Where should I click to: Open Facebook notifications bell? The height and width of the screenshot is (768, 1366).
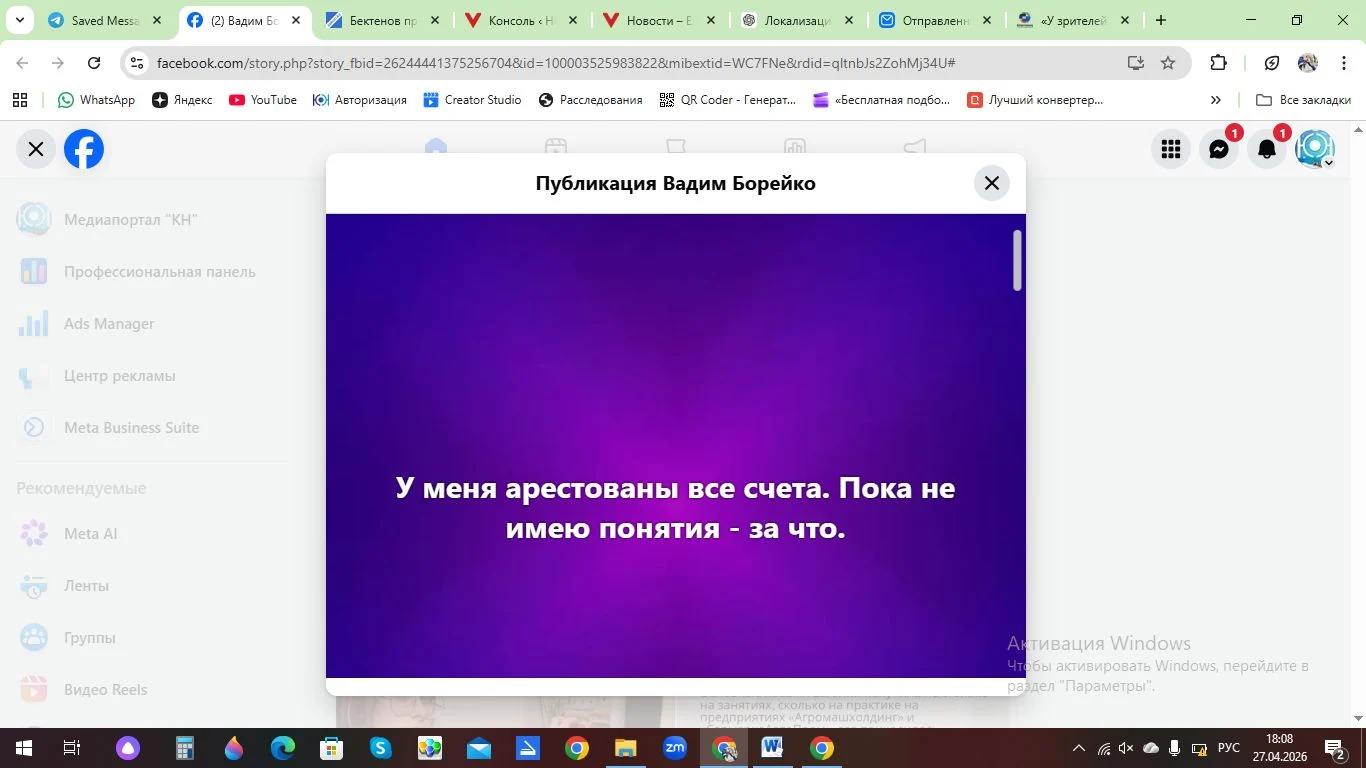pos(1266,150)
